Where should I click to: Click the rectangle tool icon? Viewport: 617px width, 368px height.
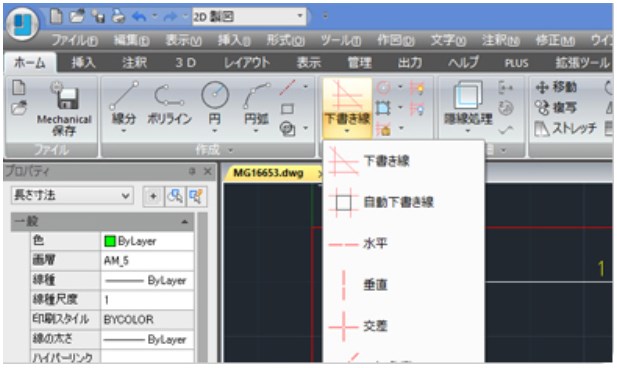[x=287, y=108]
